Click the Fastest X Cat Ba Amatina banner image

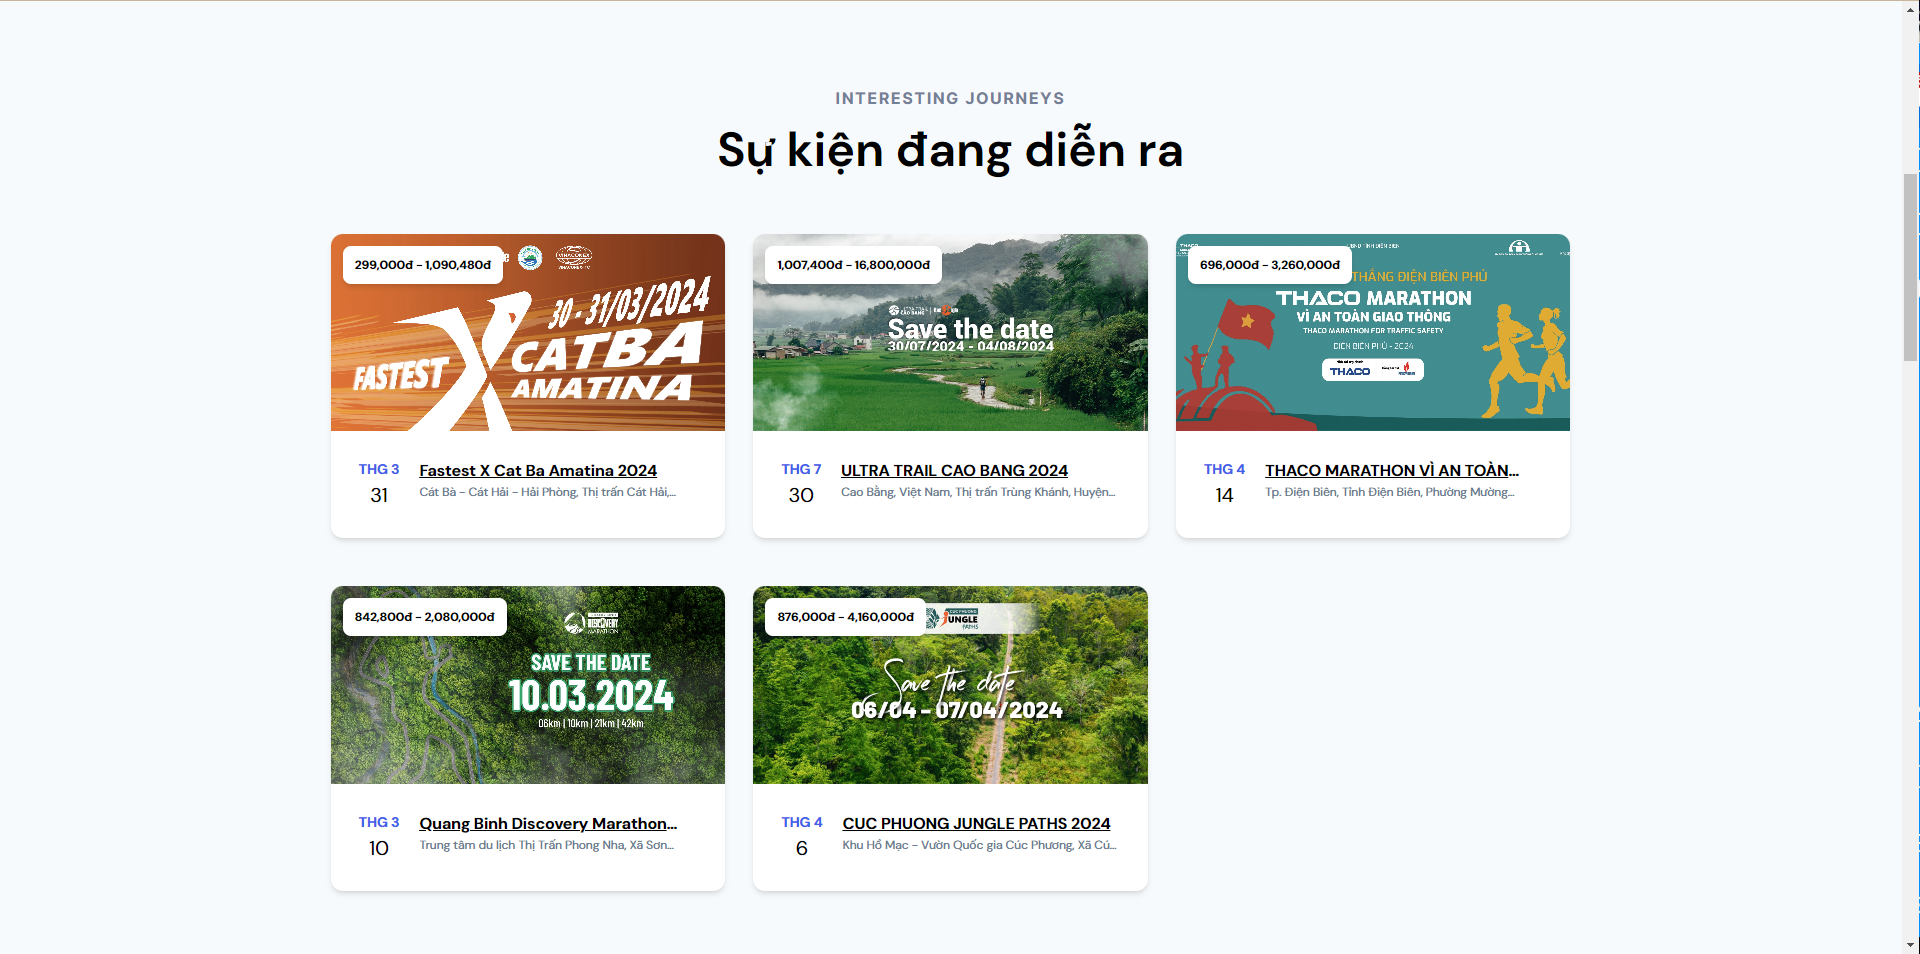click(x=528, y=333)
